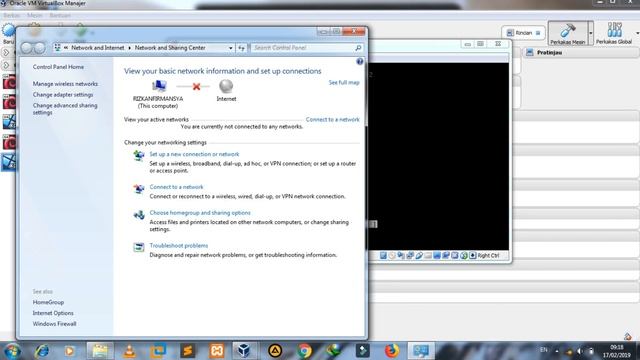Open XAMPP from the taskbar

217,351
